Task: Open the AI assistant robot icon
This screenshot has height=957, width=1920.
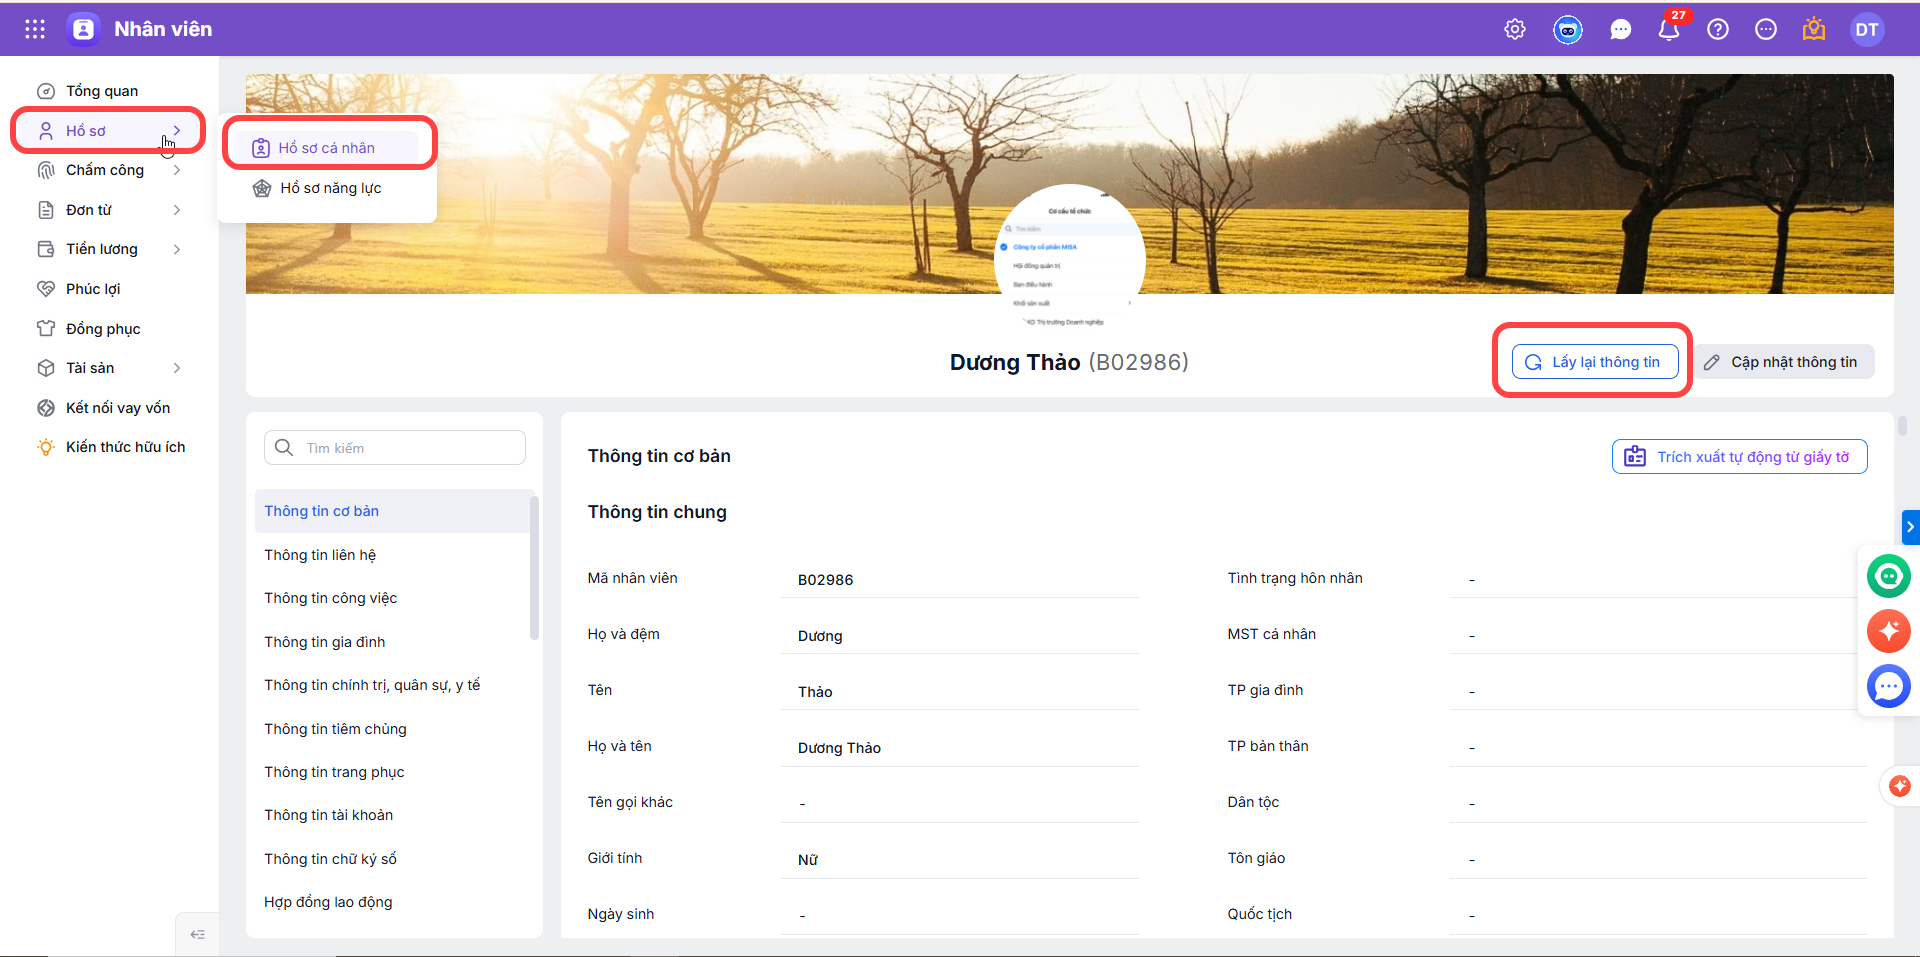Action: pyautogui.click(x=1568, y=30)
